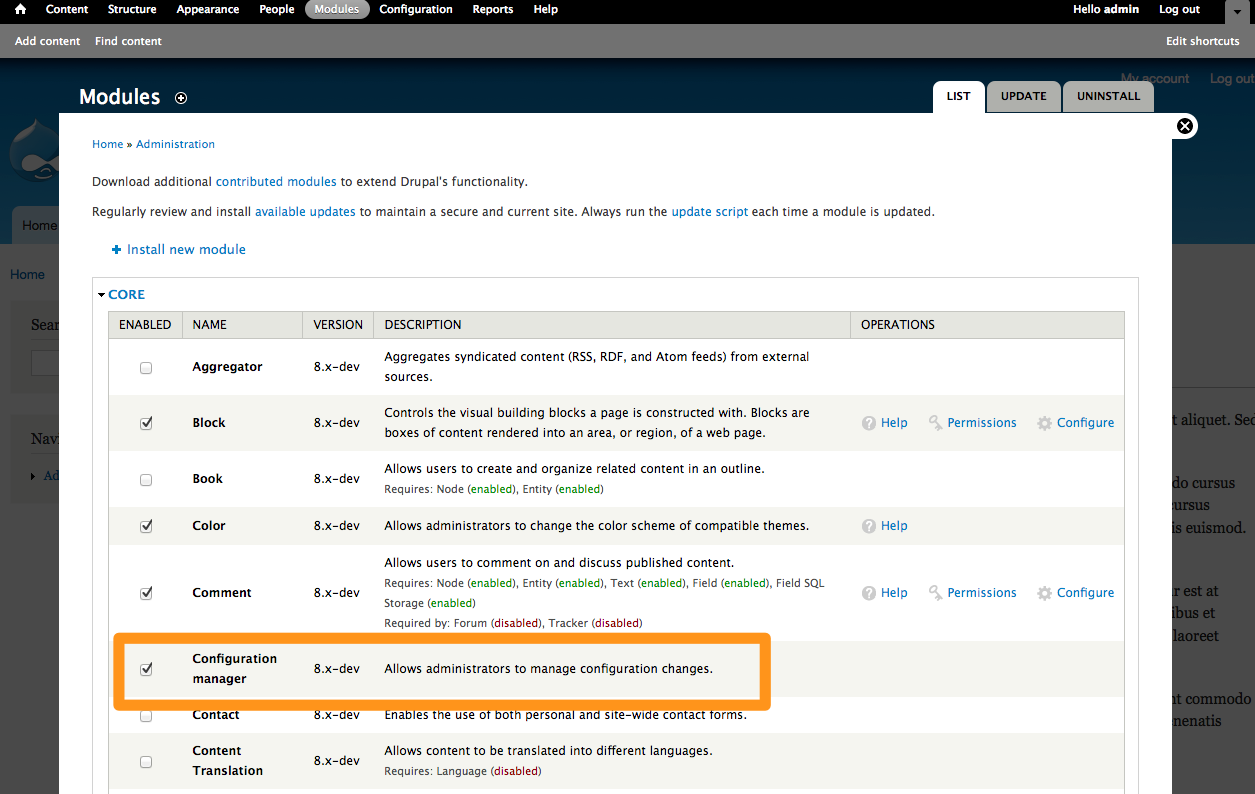
Task: Click the ENABLED column header
Action: click(145, 325)
